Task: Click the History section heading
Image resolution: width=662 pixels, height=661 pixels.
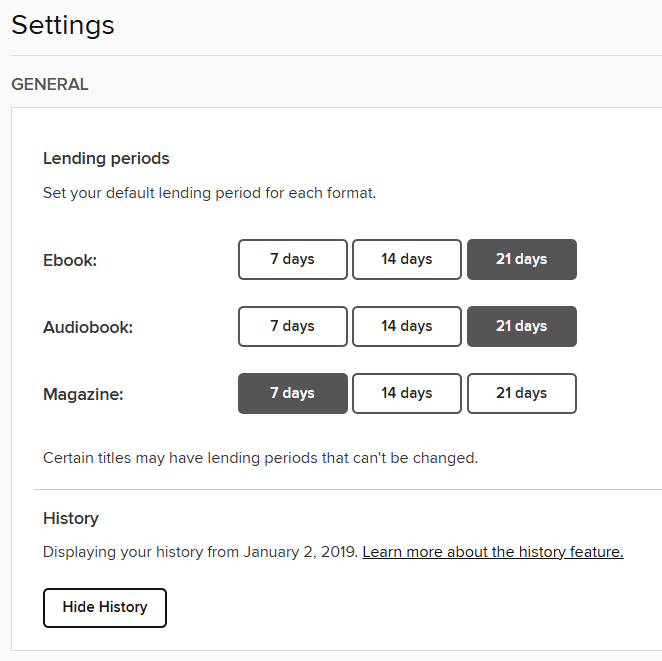Action: [x=71, y=518]
